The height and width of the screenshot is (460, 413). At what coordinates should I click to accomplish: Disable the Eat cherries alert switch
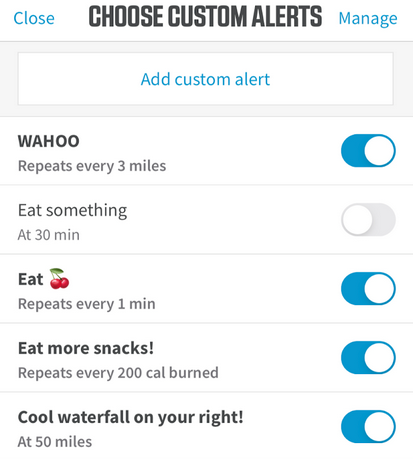(x=368, y=289)
